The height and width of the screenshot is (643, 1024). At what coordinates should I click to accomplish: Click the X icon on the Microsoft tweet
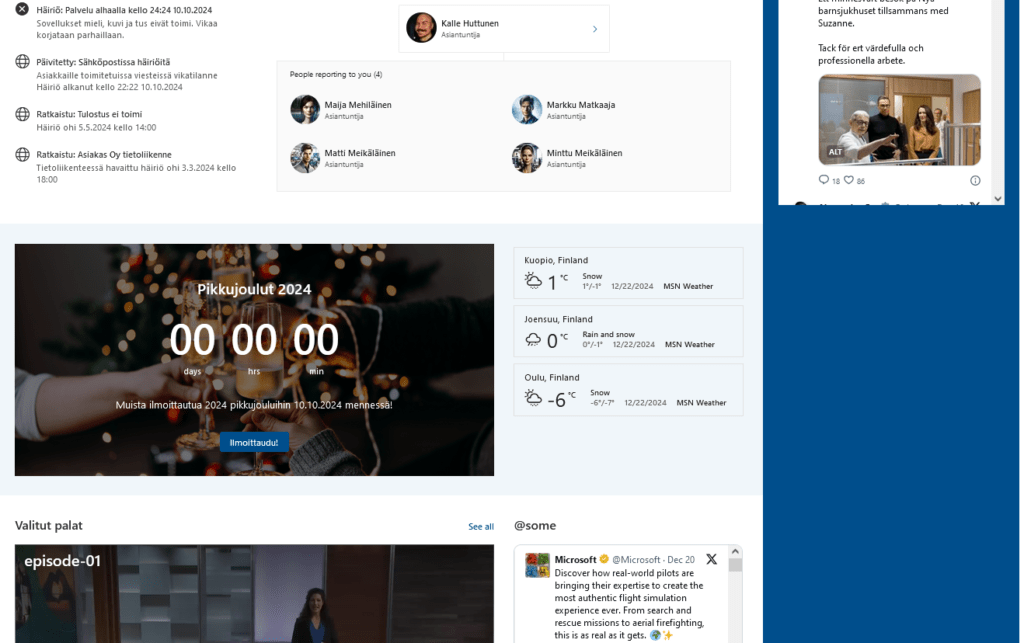[x=711, y=559]
